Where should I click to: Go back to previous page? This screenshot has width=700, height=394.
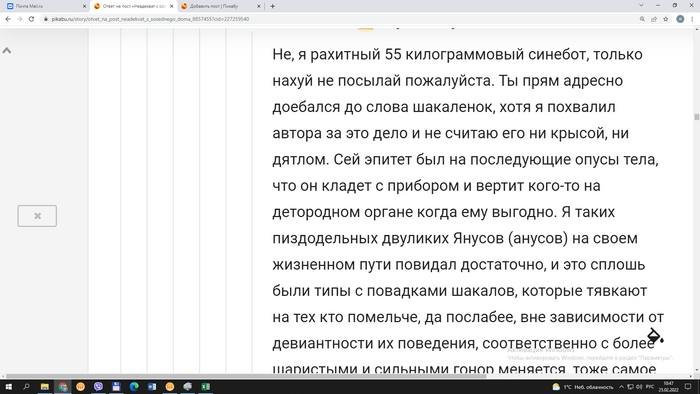pos(8,19)
